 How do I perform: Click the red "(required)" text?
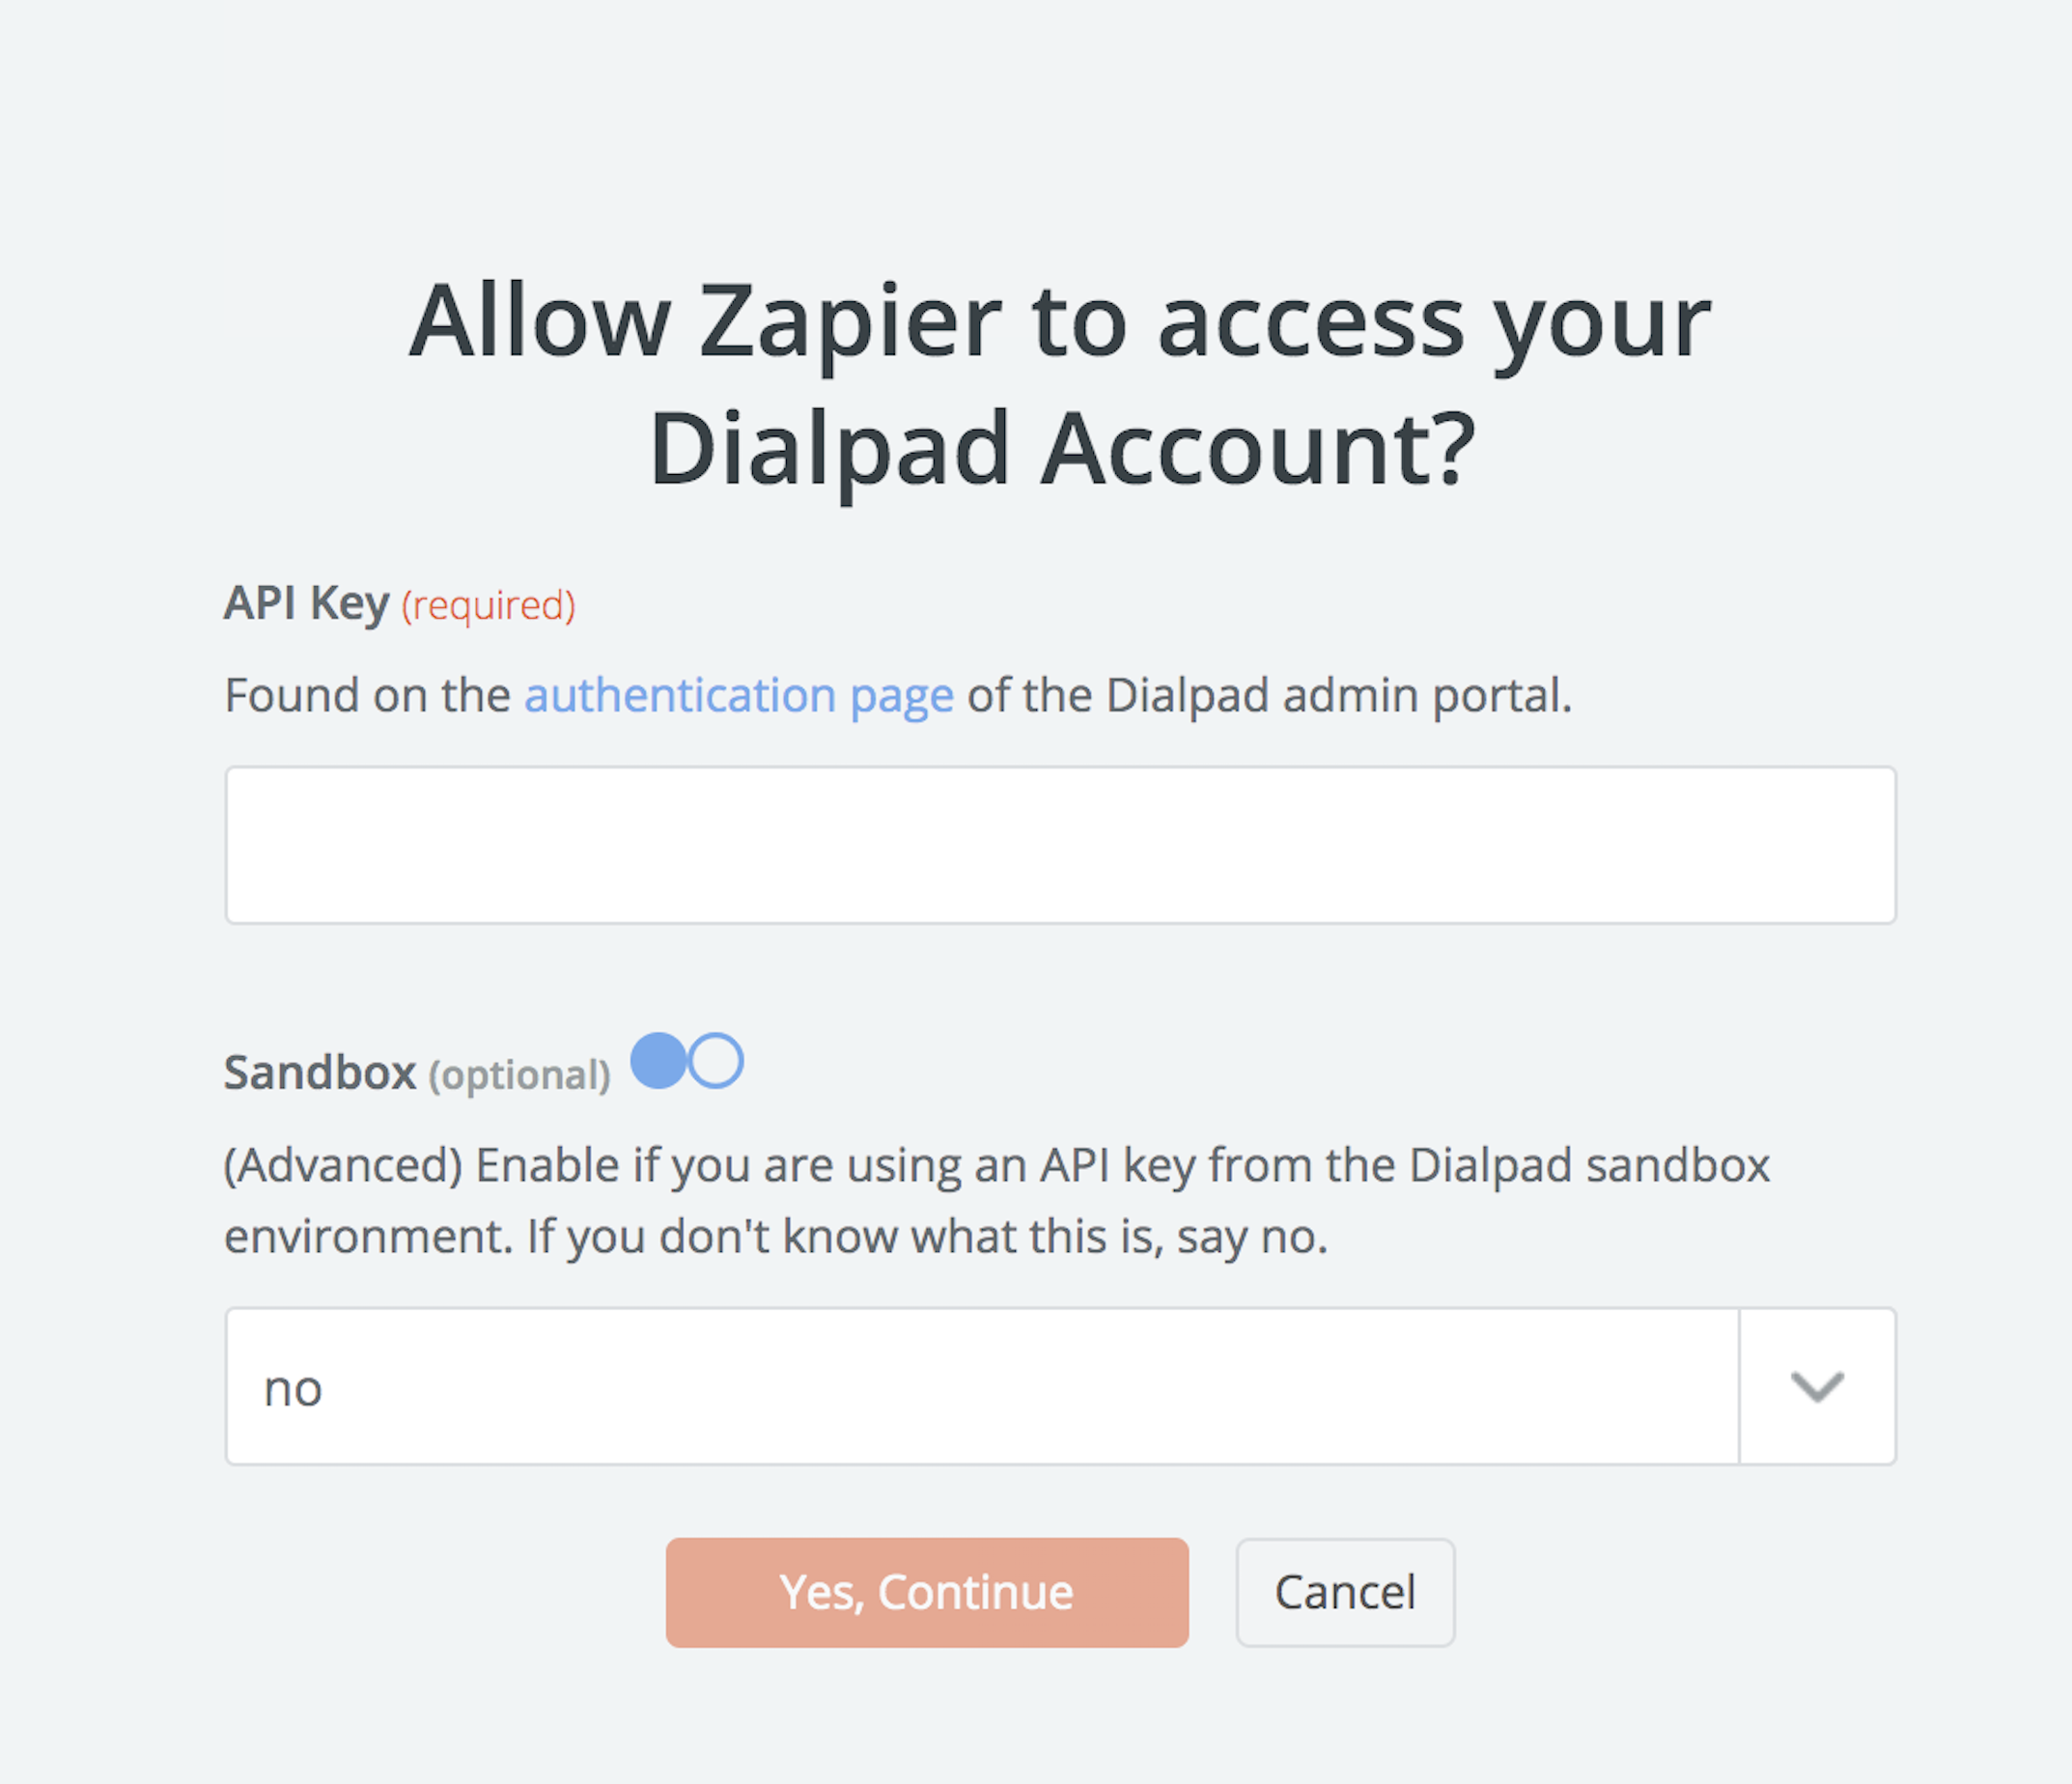(488, 606)
